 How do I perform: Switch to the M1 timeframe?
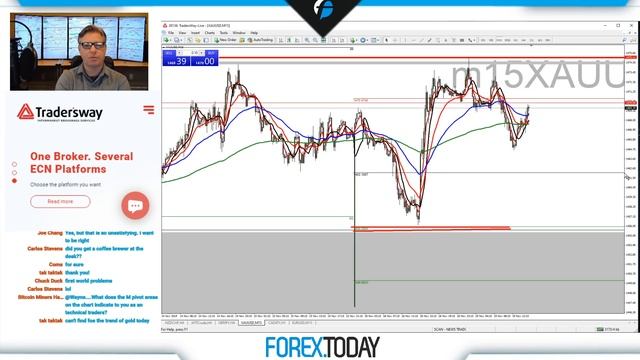point(483,40)
